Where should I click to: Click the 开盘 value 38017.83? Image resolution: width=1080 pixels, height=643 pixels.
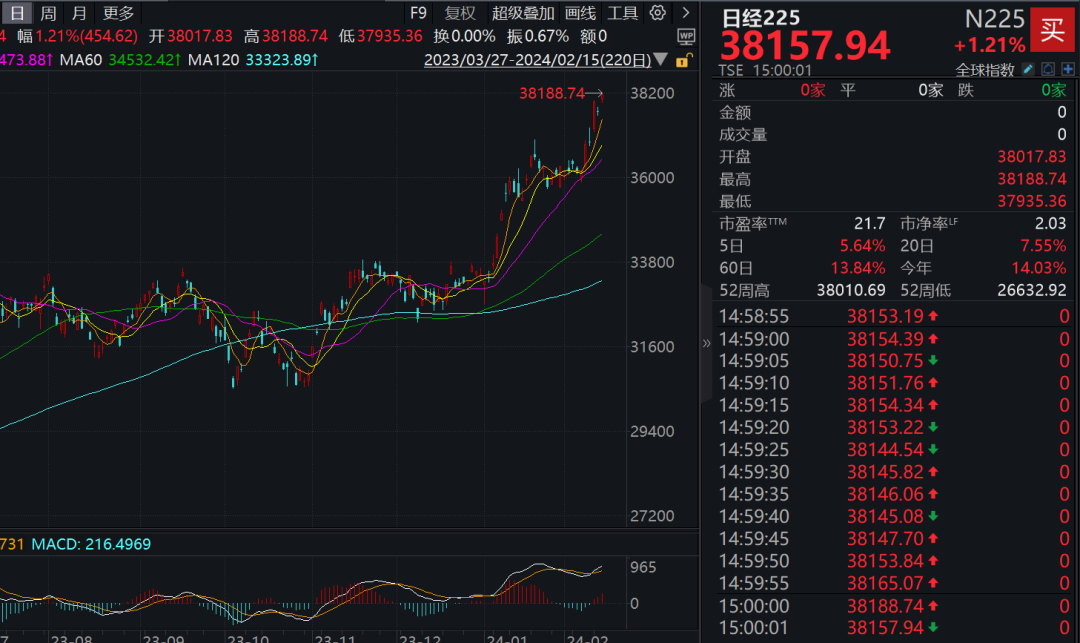[x=1031, y=157]
